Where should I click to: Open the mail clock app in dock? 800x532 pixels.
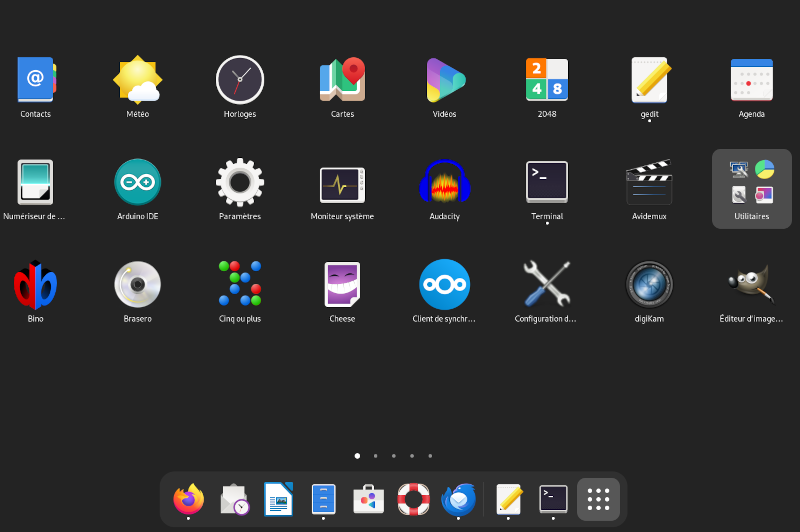tap(234, 499)
